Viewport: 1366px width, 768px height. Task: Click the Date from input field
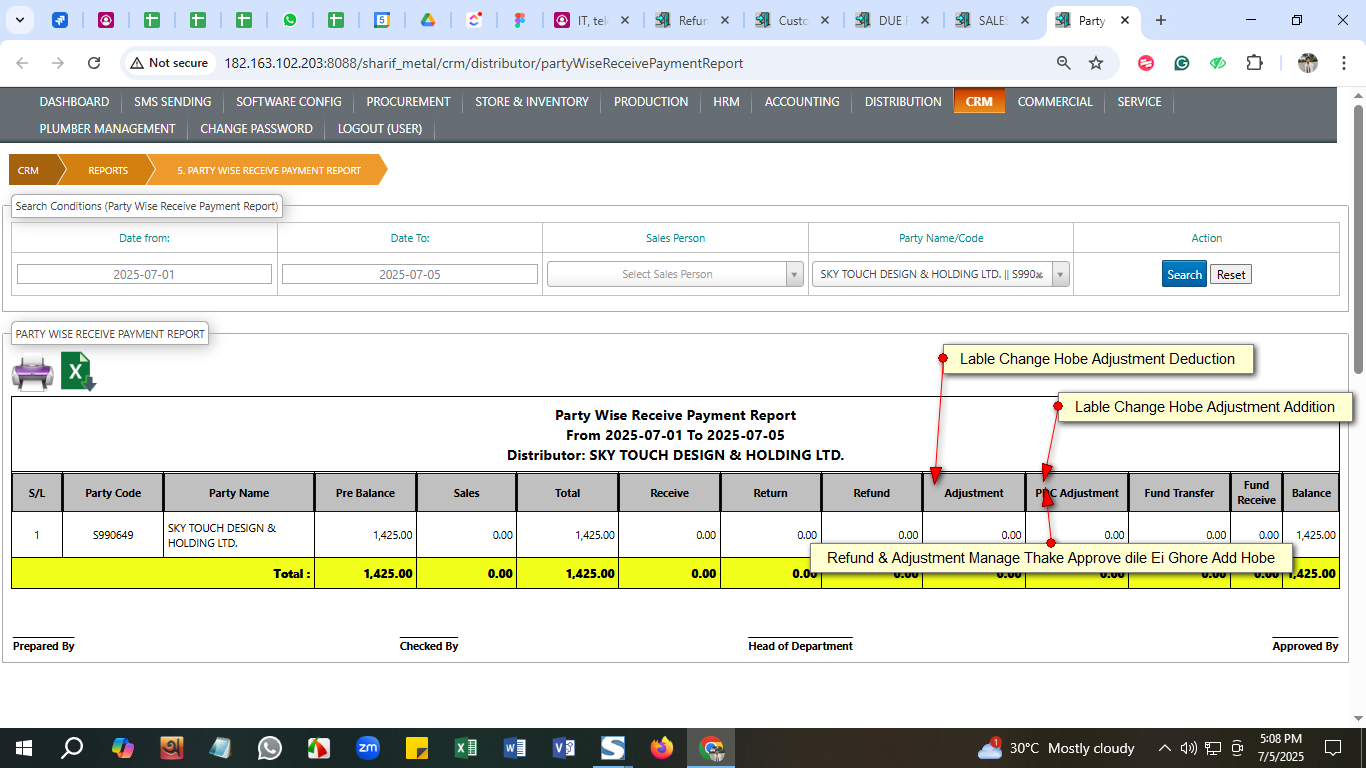[144, 274]
